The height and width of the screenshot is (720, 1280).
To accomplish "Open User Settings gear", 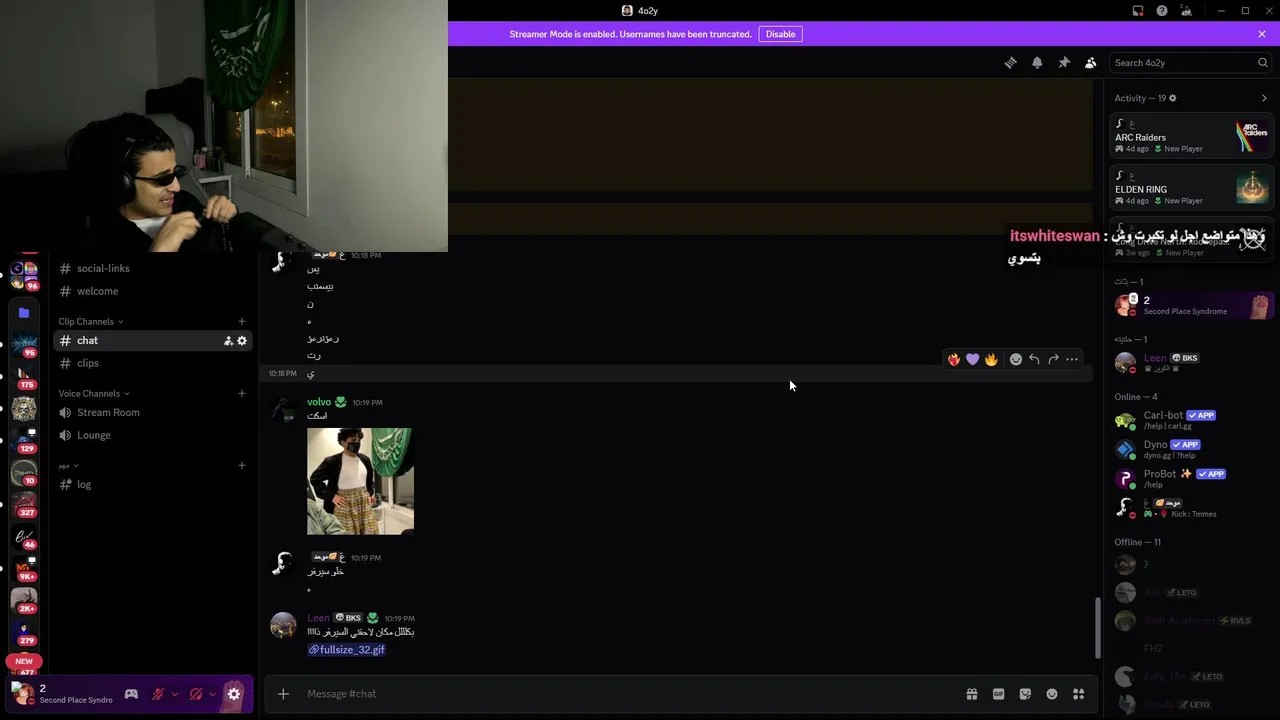I will [x=234, y=694].
